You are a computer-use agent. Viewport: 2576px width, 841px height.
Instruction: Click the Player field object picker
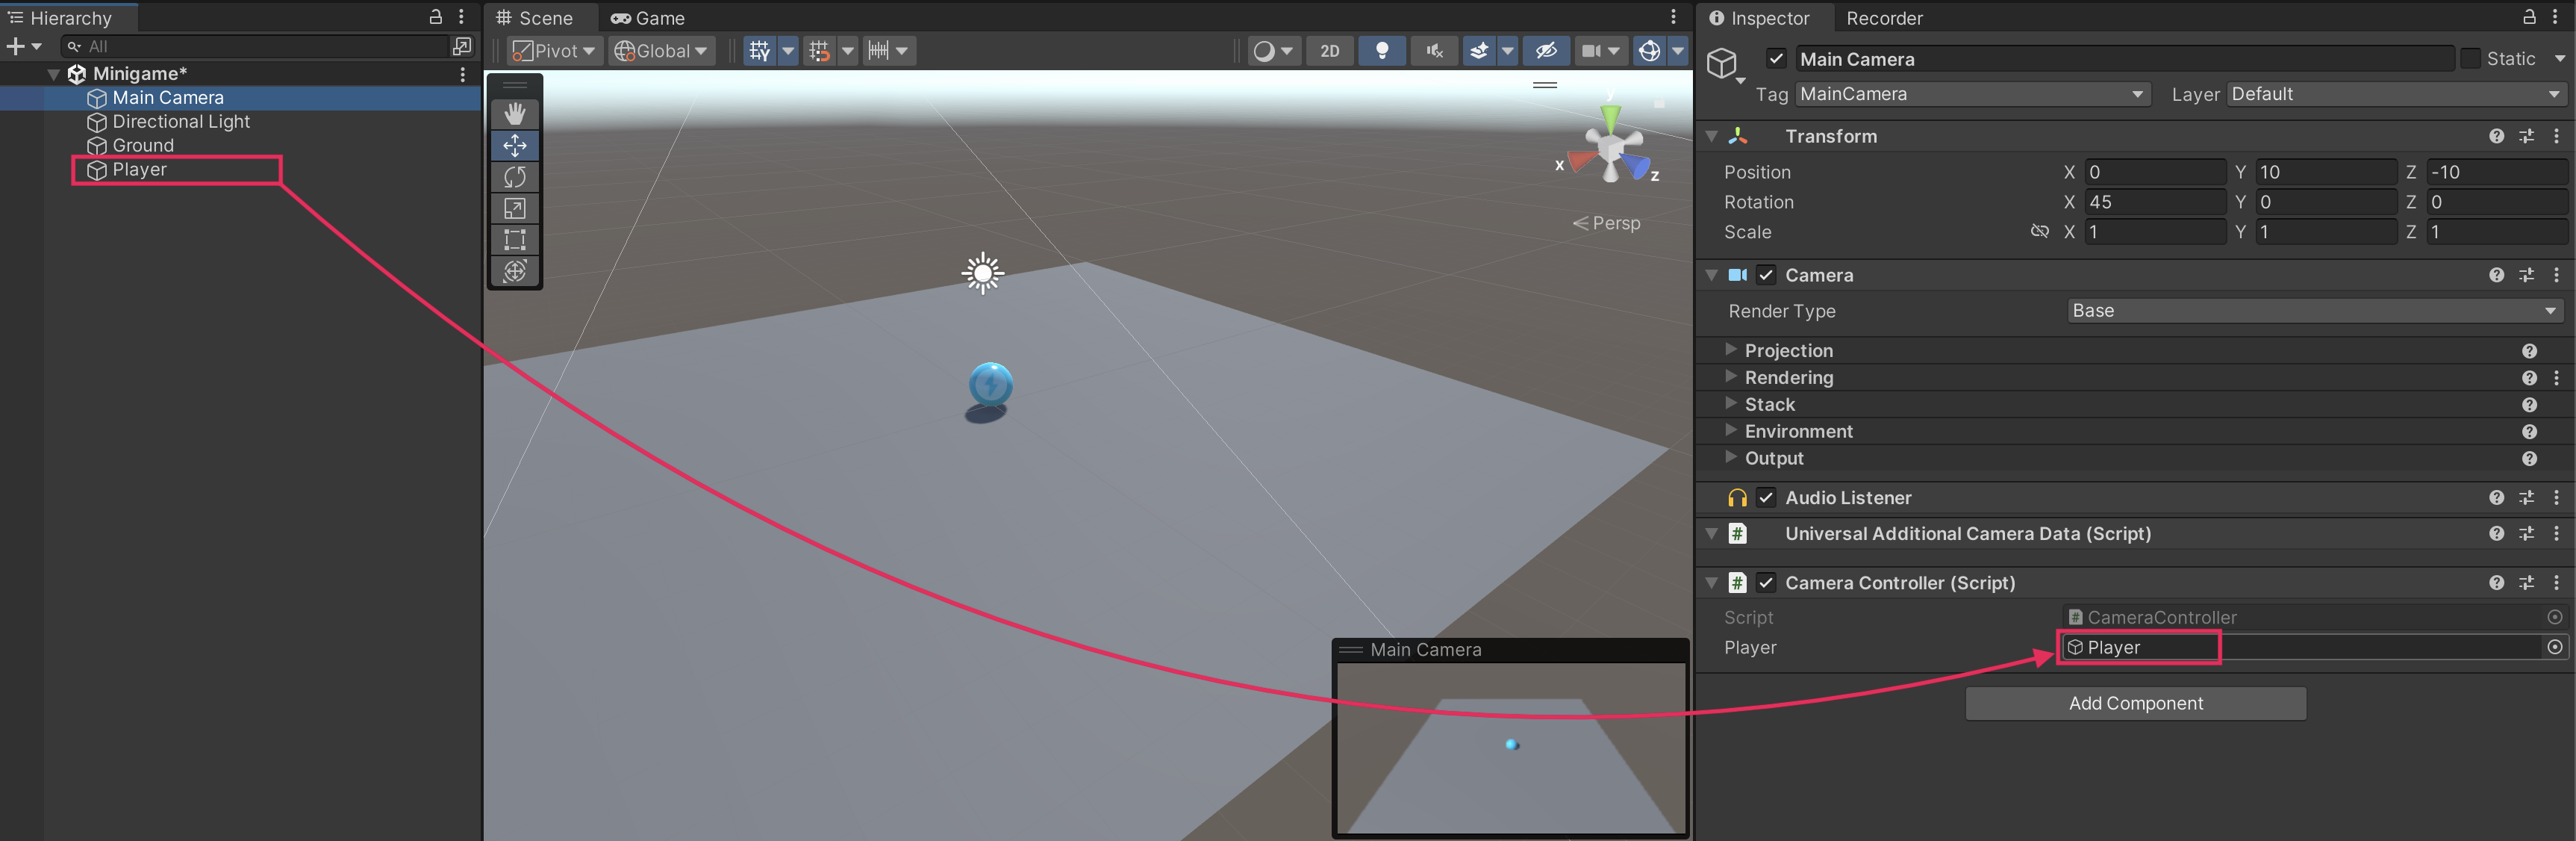pos(2554,647)
